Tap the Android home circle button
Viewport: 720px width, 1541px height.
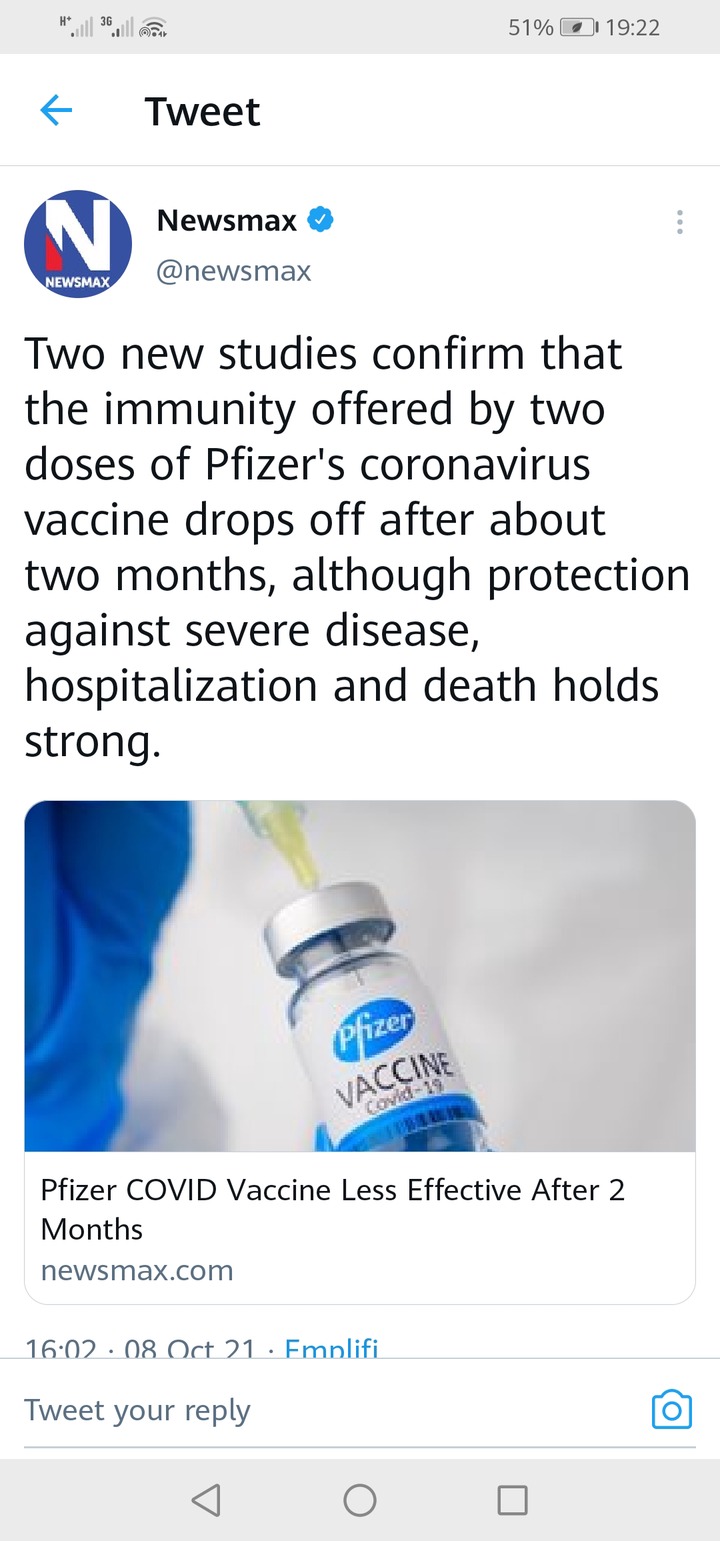pos(360,1499)
